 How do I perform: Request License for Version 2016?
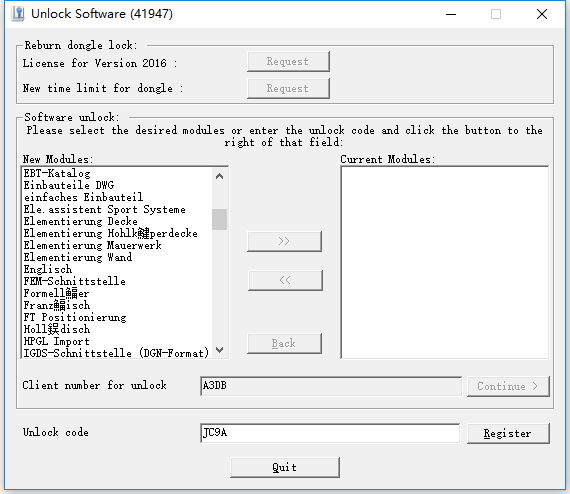288,61
